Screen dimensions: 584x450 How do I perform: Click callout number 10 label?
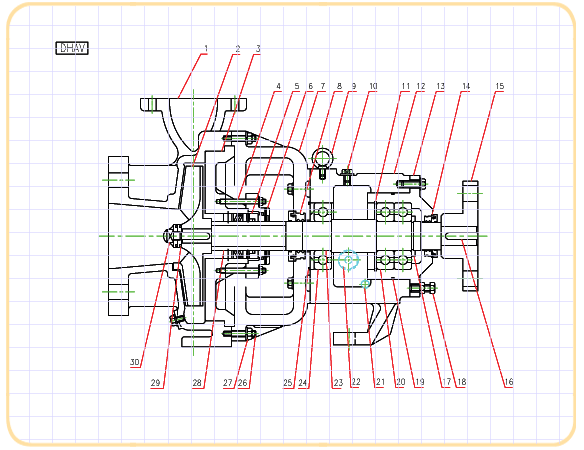[x=373, y=86]
